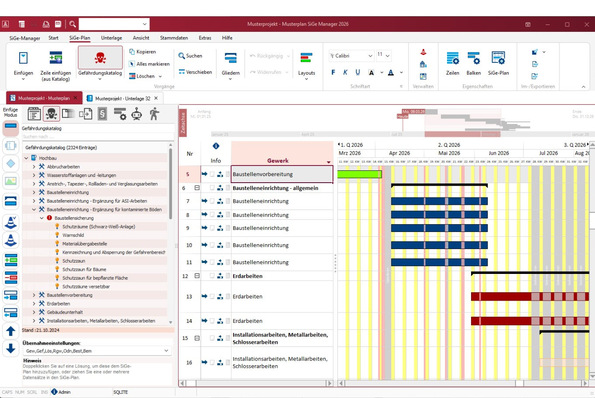Click the green Gantt bar in row 5
This screenshot has width=595, height=398.
point(359,174)
